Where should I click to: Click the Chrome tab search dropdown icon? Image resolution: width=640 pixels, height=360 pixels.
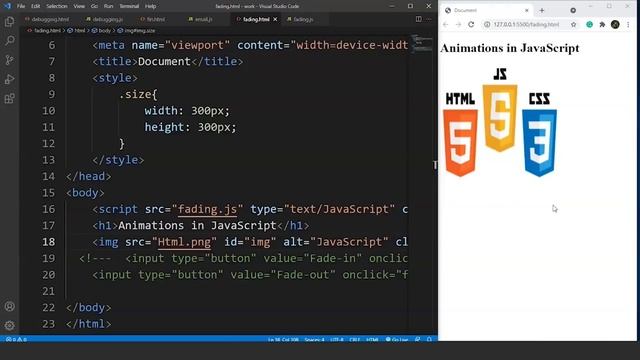(573, 10)
